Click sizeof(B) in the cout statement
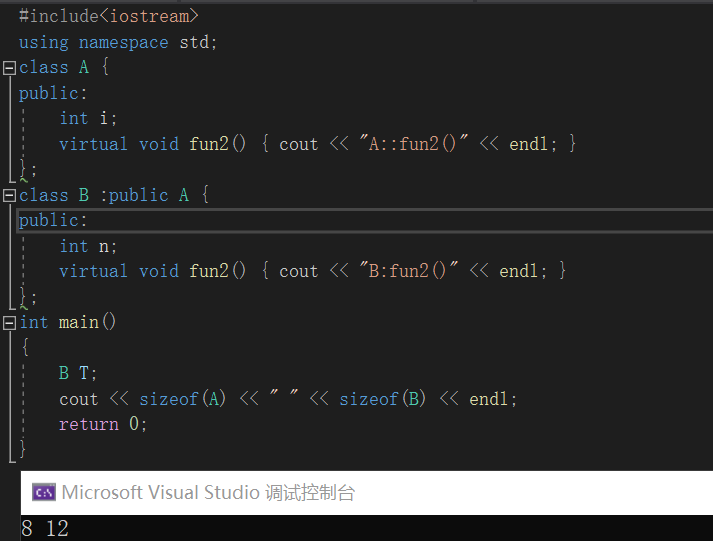713x541 pixels. pyautogui.click(x=382, y=399)
